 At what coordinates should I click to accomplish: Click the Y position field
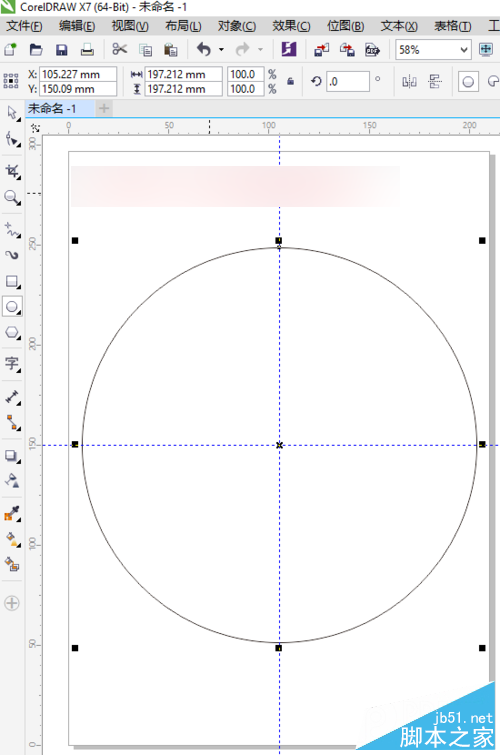pos(78,89)
